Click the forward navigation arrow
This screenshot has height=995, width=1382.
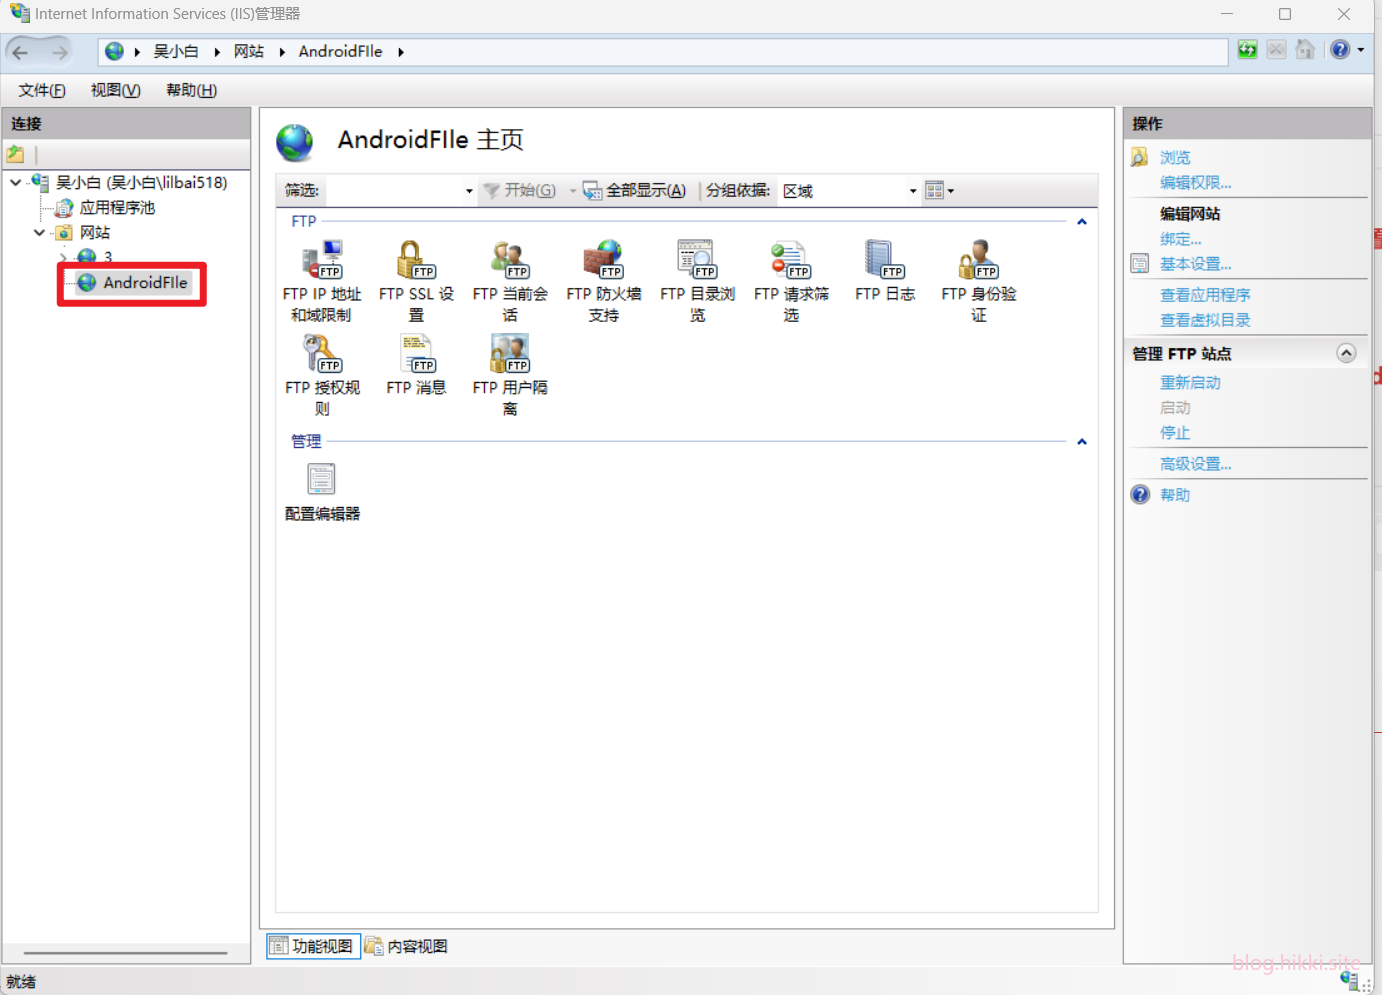[60, 52]
